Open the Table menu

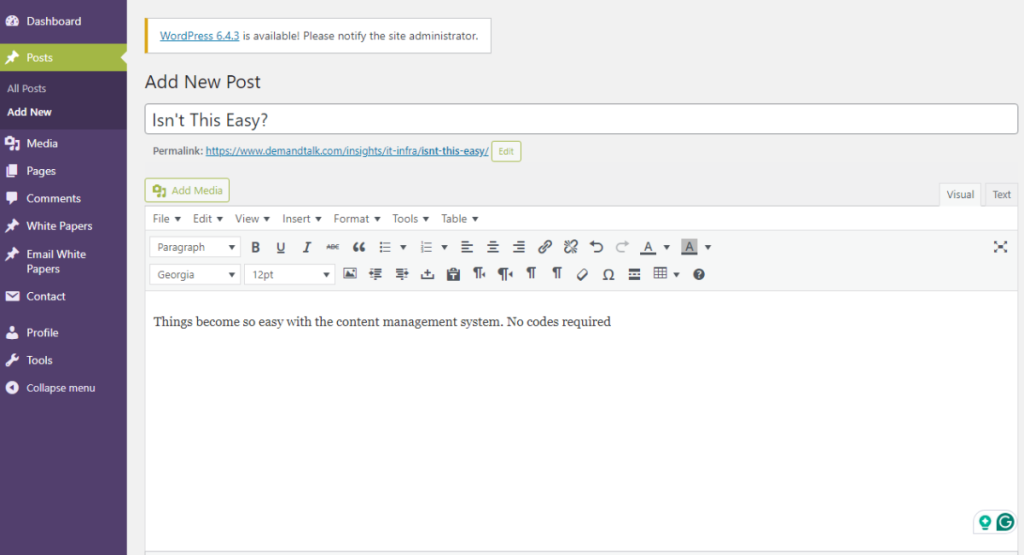pyautogui.click(x=459, y=219)
